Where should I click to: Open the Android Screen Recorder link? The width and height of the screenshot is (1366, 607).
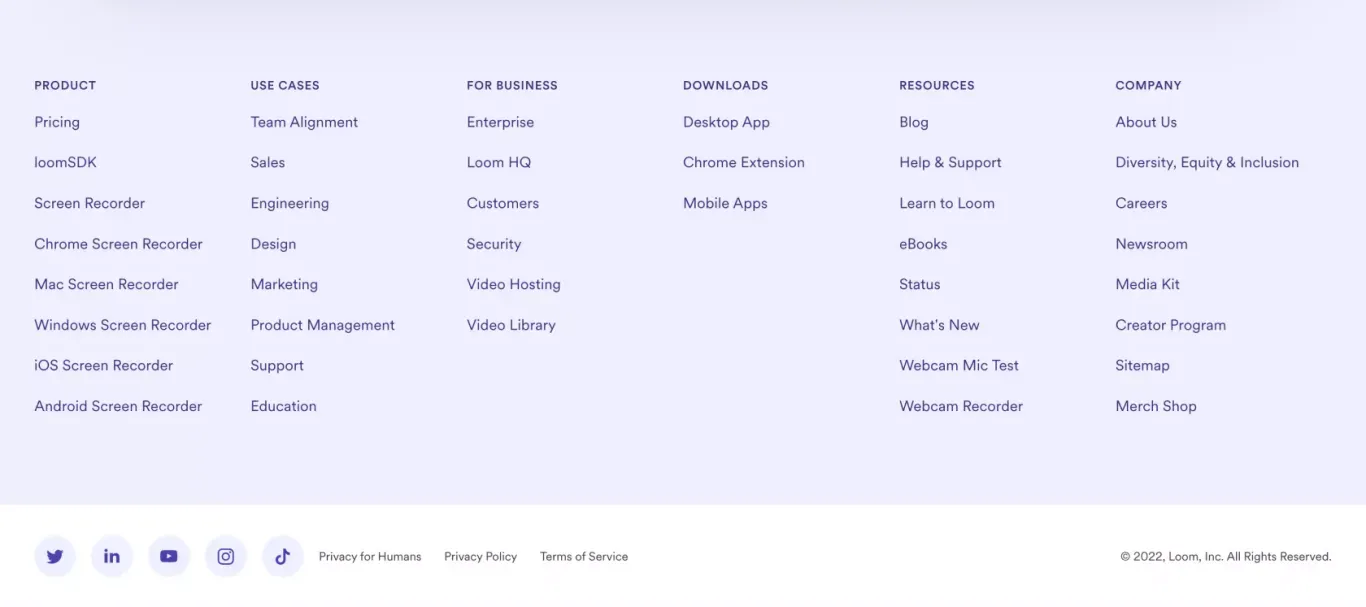point(118,406)
